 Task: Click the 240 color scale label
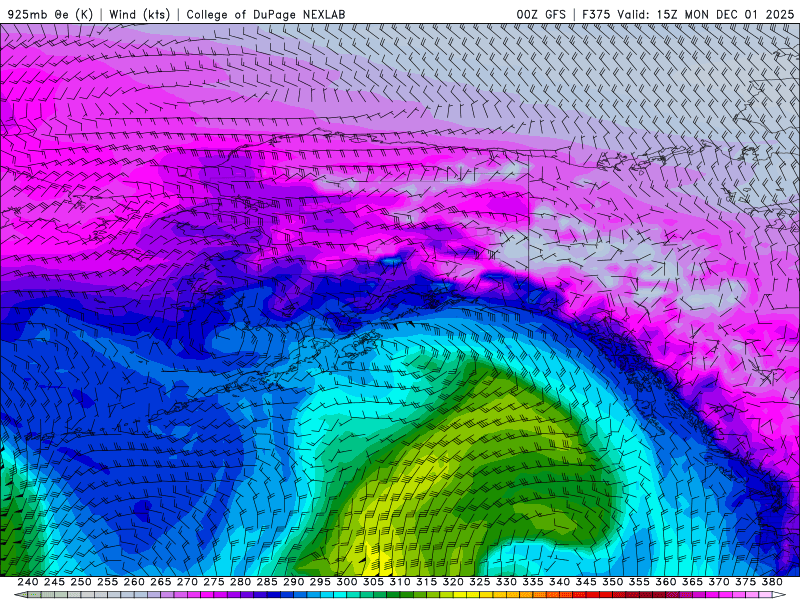point(28,582)
